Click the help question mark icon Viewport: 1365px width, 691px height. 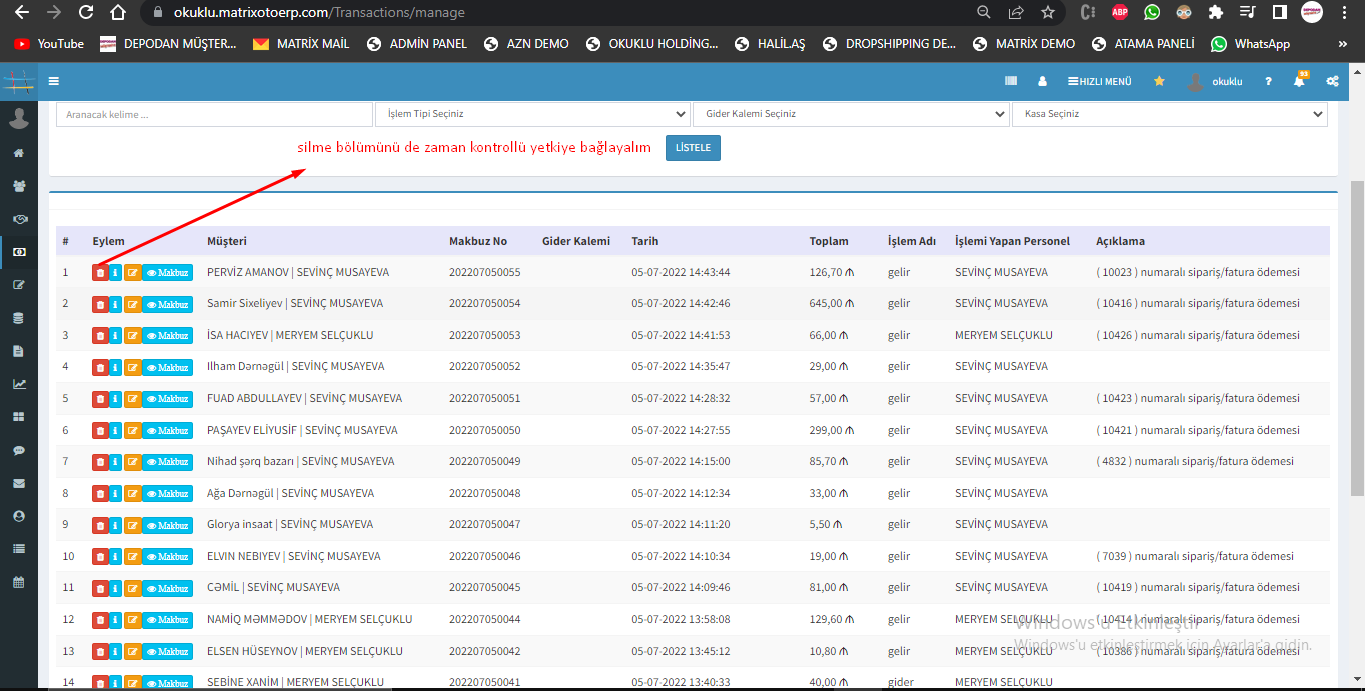tap(1268, 81)
